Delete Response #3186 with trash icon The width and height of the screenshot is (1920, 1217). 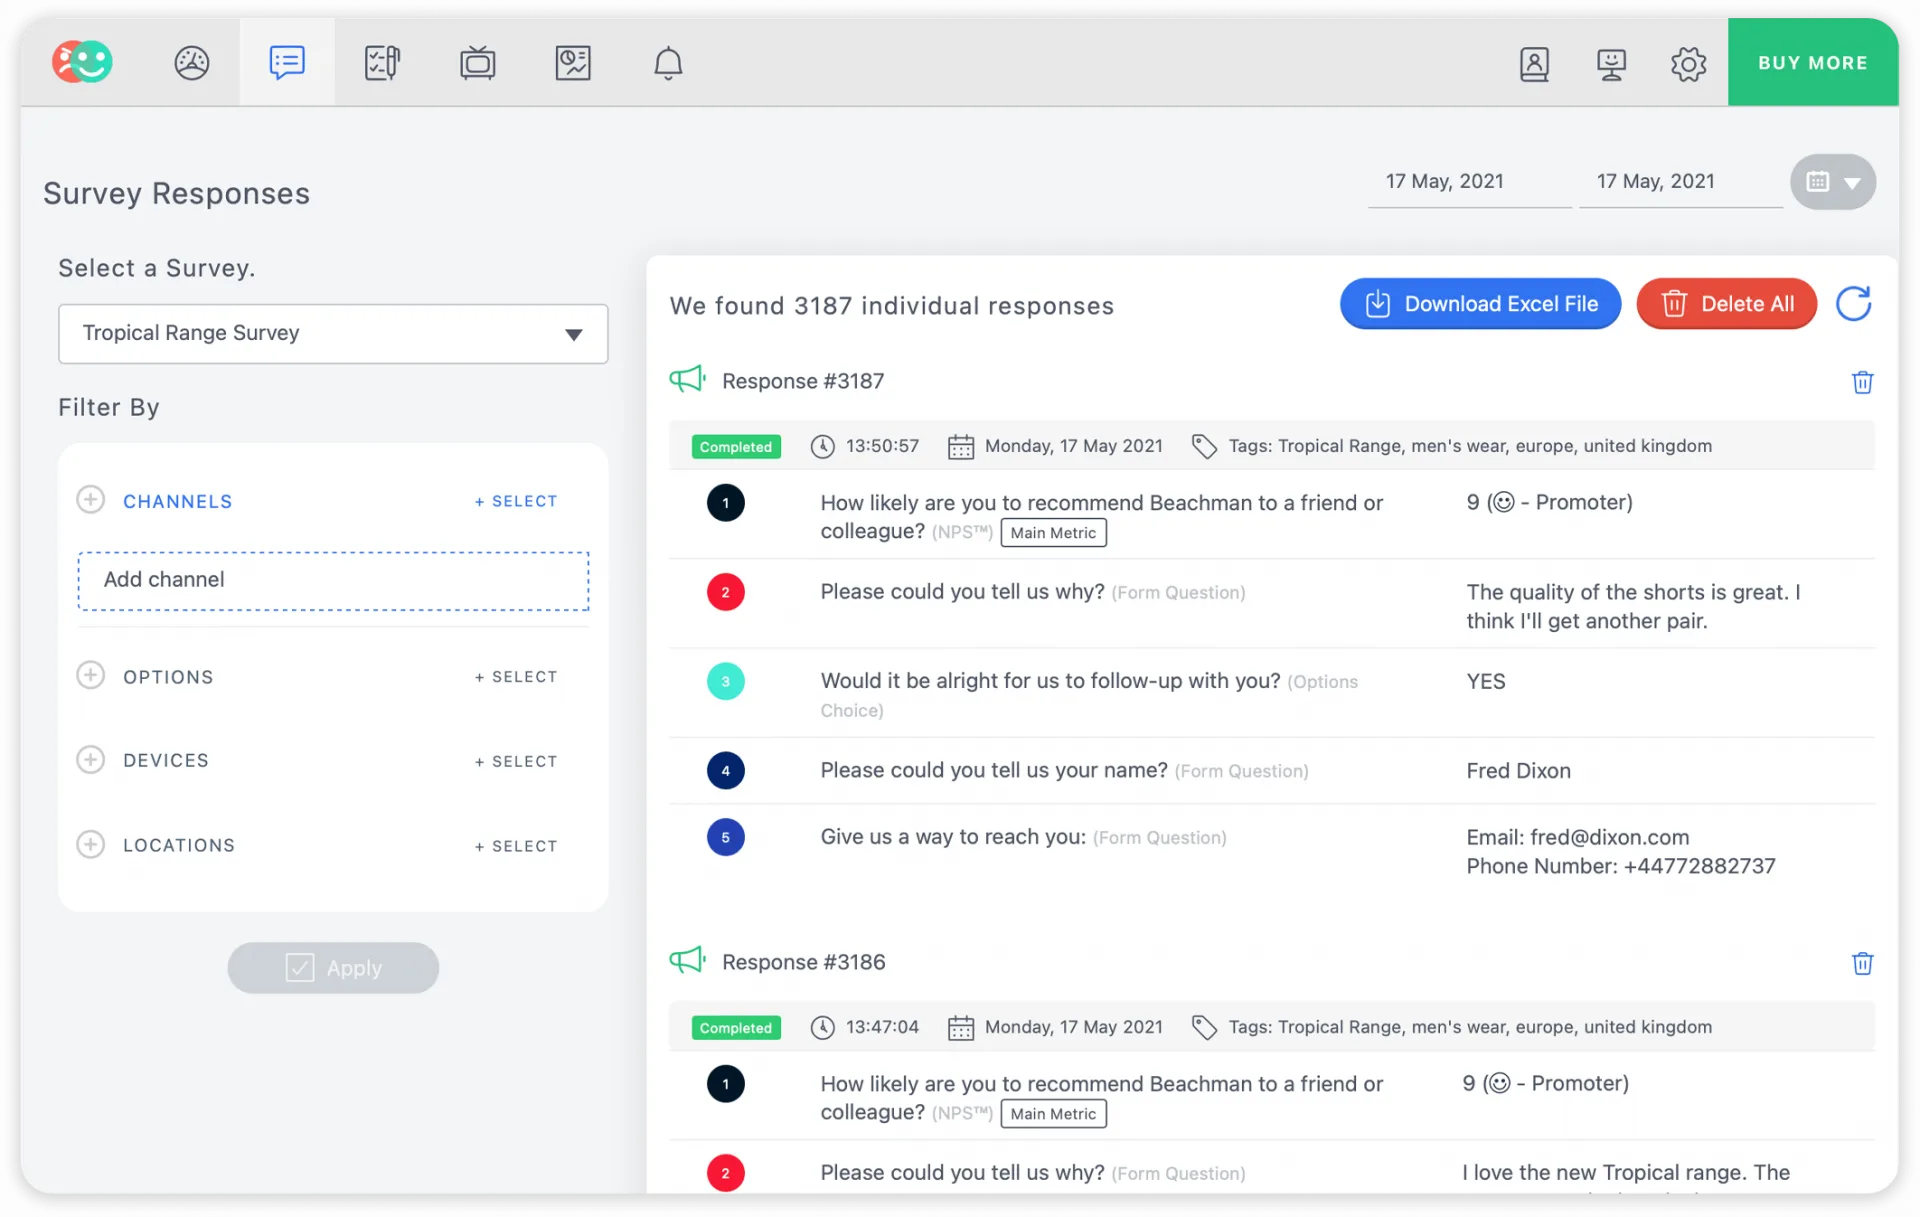pyautogui.click(x=1862, y=963)
